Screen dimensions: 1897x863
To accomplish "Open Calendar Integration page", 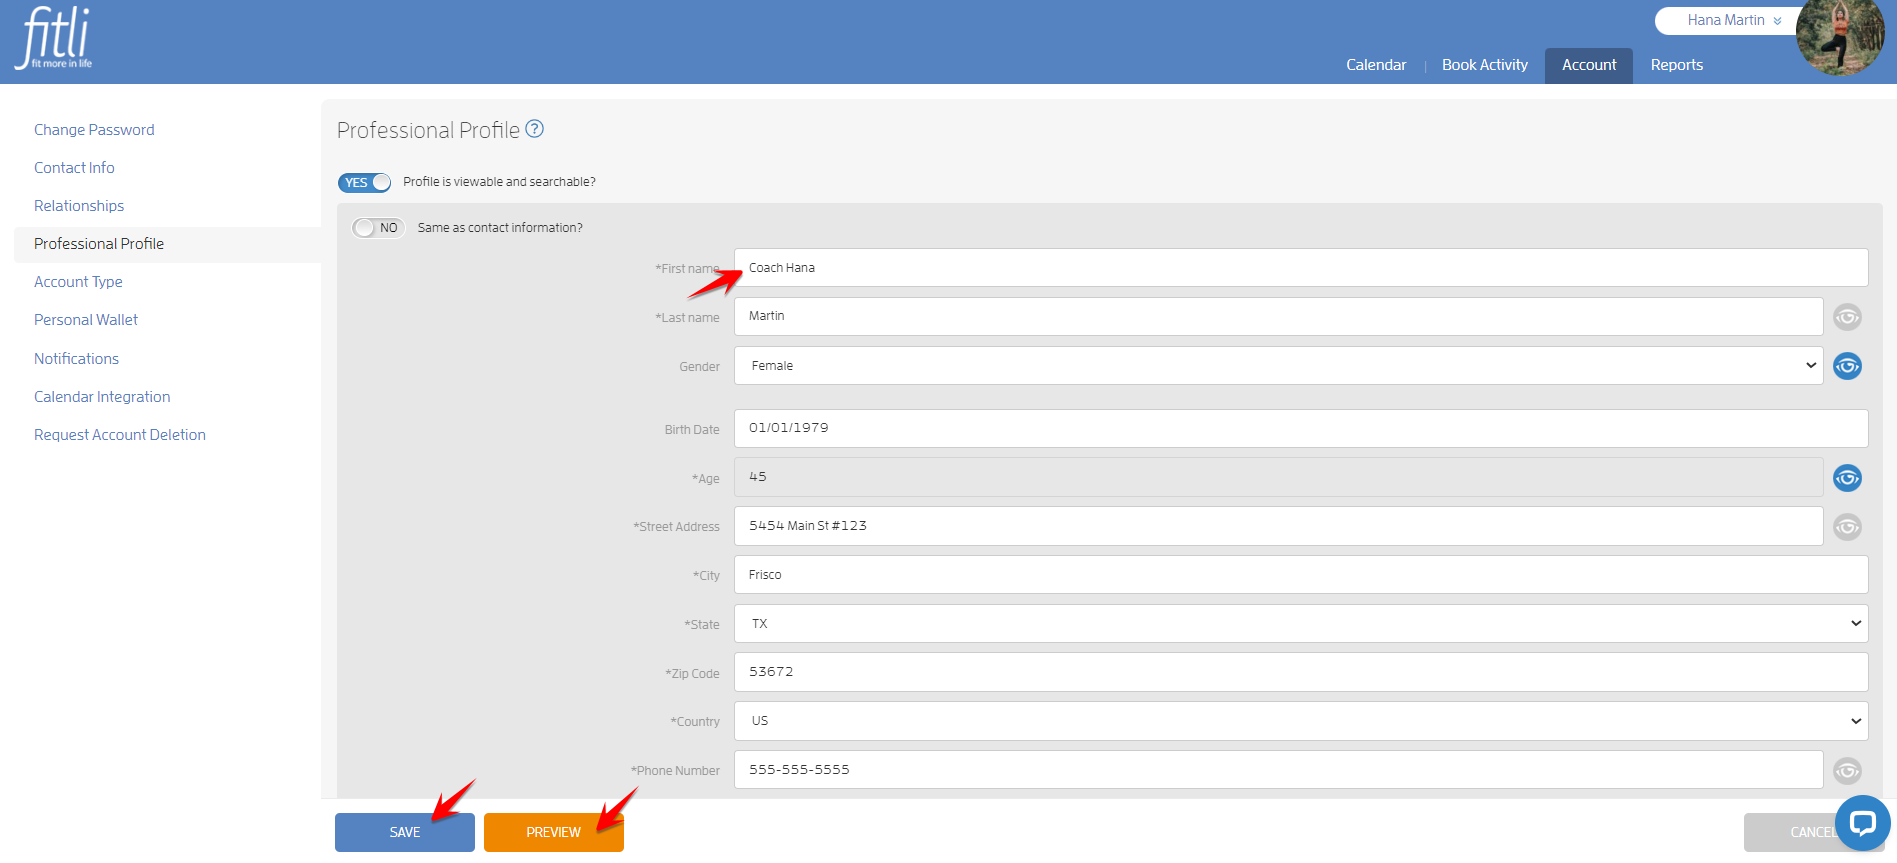I will tap(102, 397).
